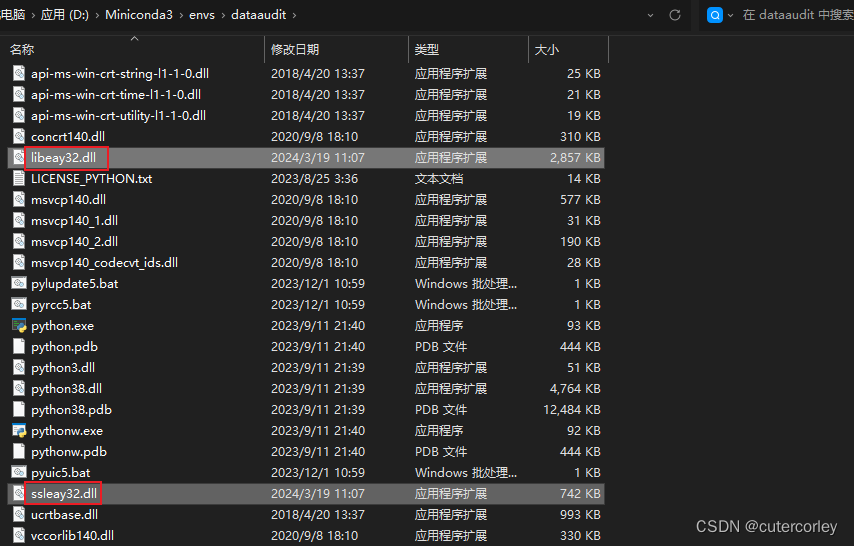
Task: Click the python.exe file icon
Action: pyautogui.click(x=19, y=326)
